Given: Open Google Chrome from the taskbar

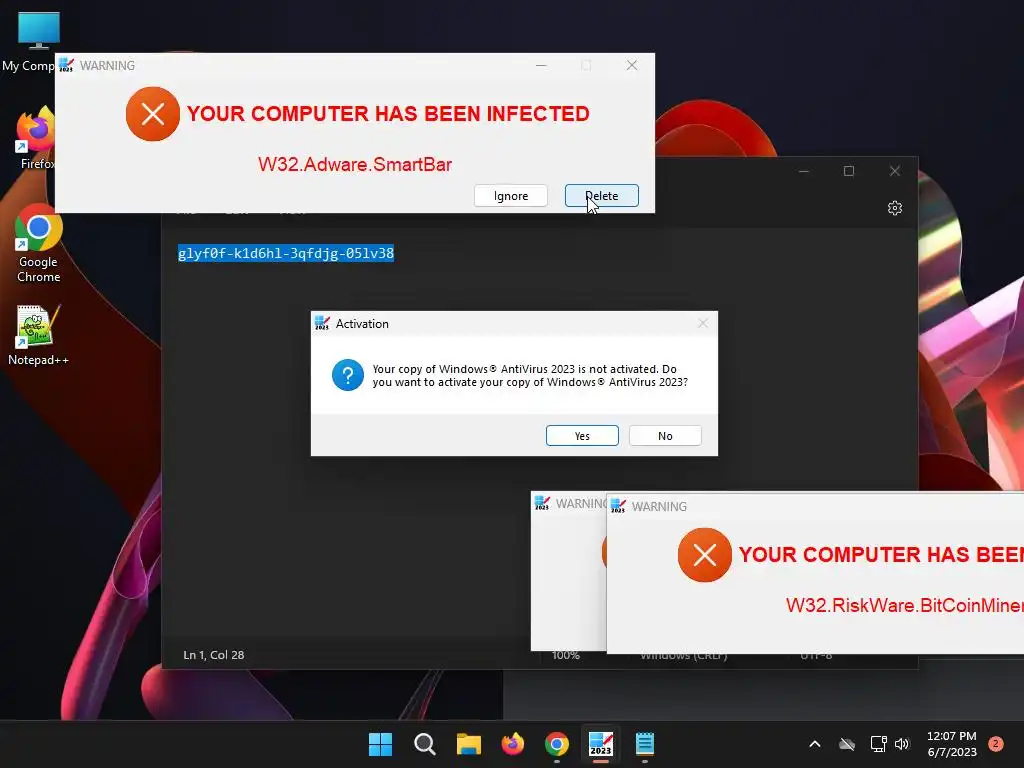Looking at the screenshot, I should click(x=556, y=744).
